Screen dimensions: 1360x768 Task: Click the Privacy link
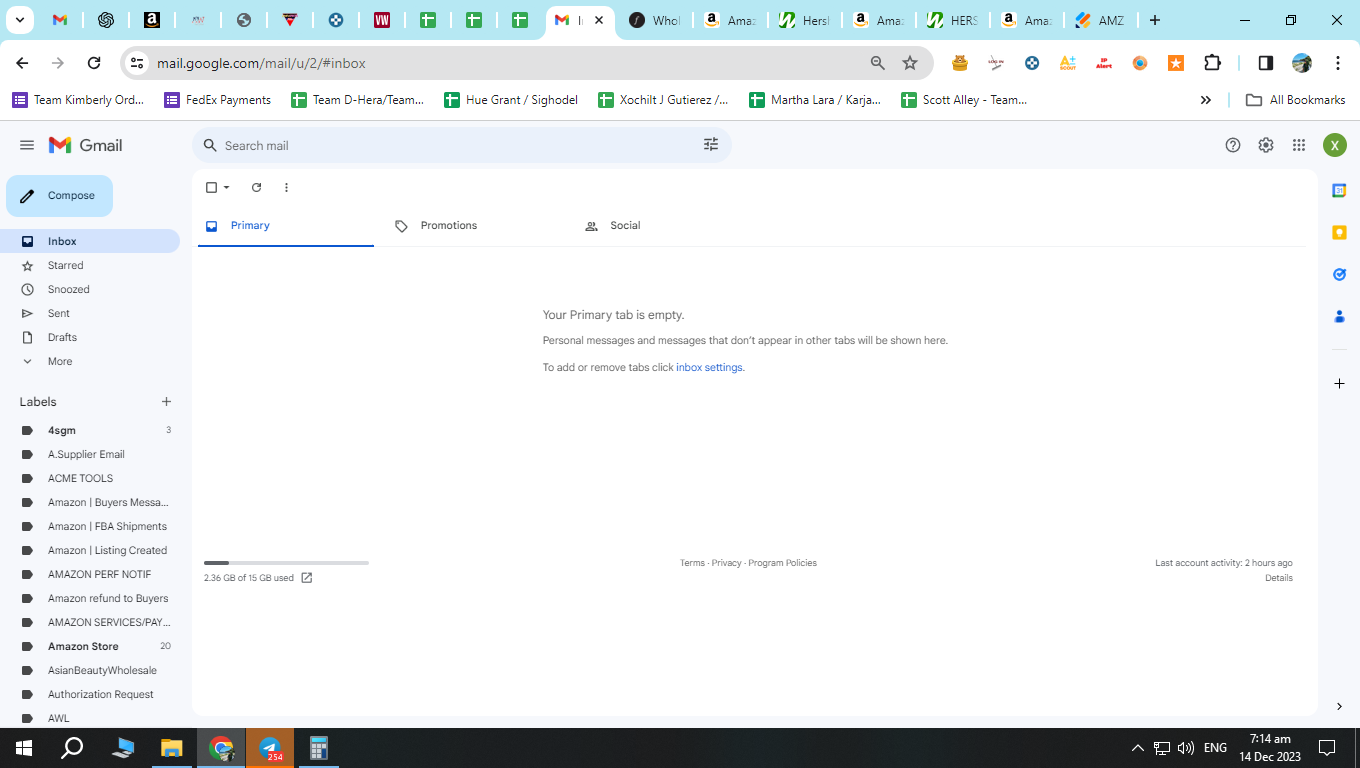[x=727, y=563]
